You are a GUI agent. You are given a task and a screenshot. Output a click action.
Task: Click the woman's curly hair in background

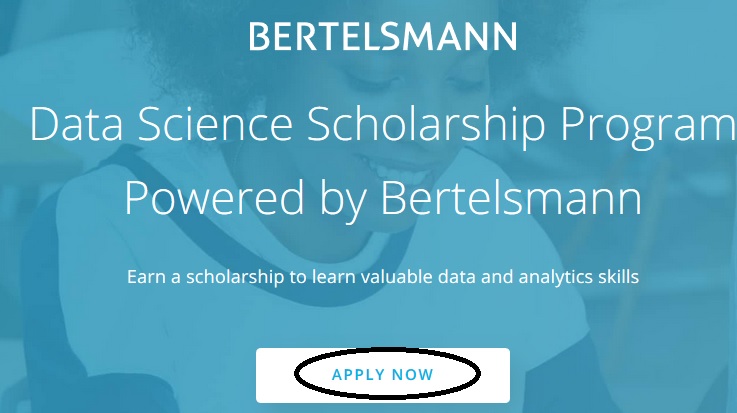[188, 52]
